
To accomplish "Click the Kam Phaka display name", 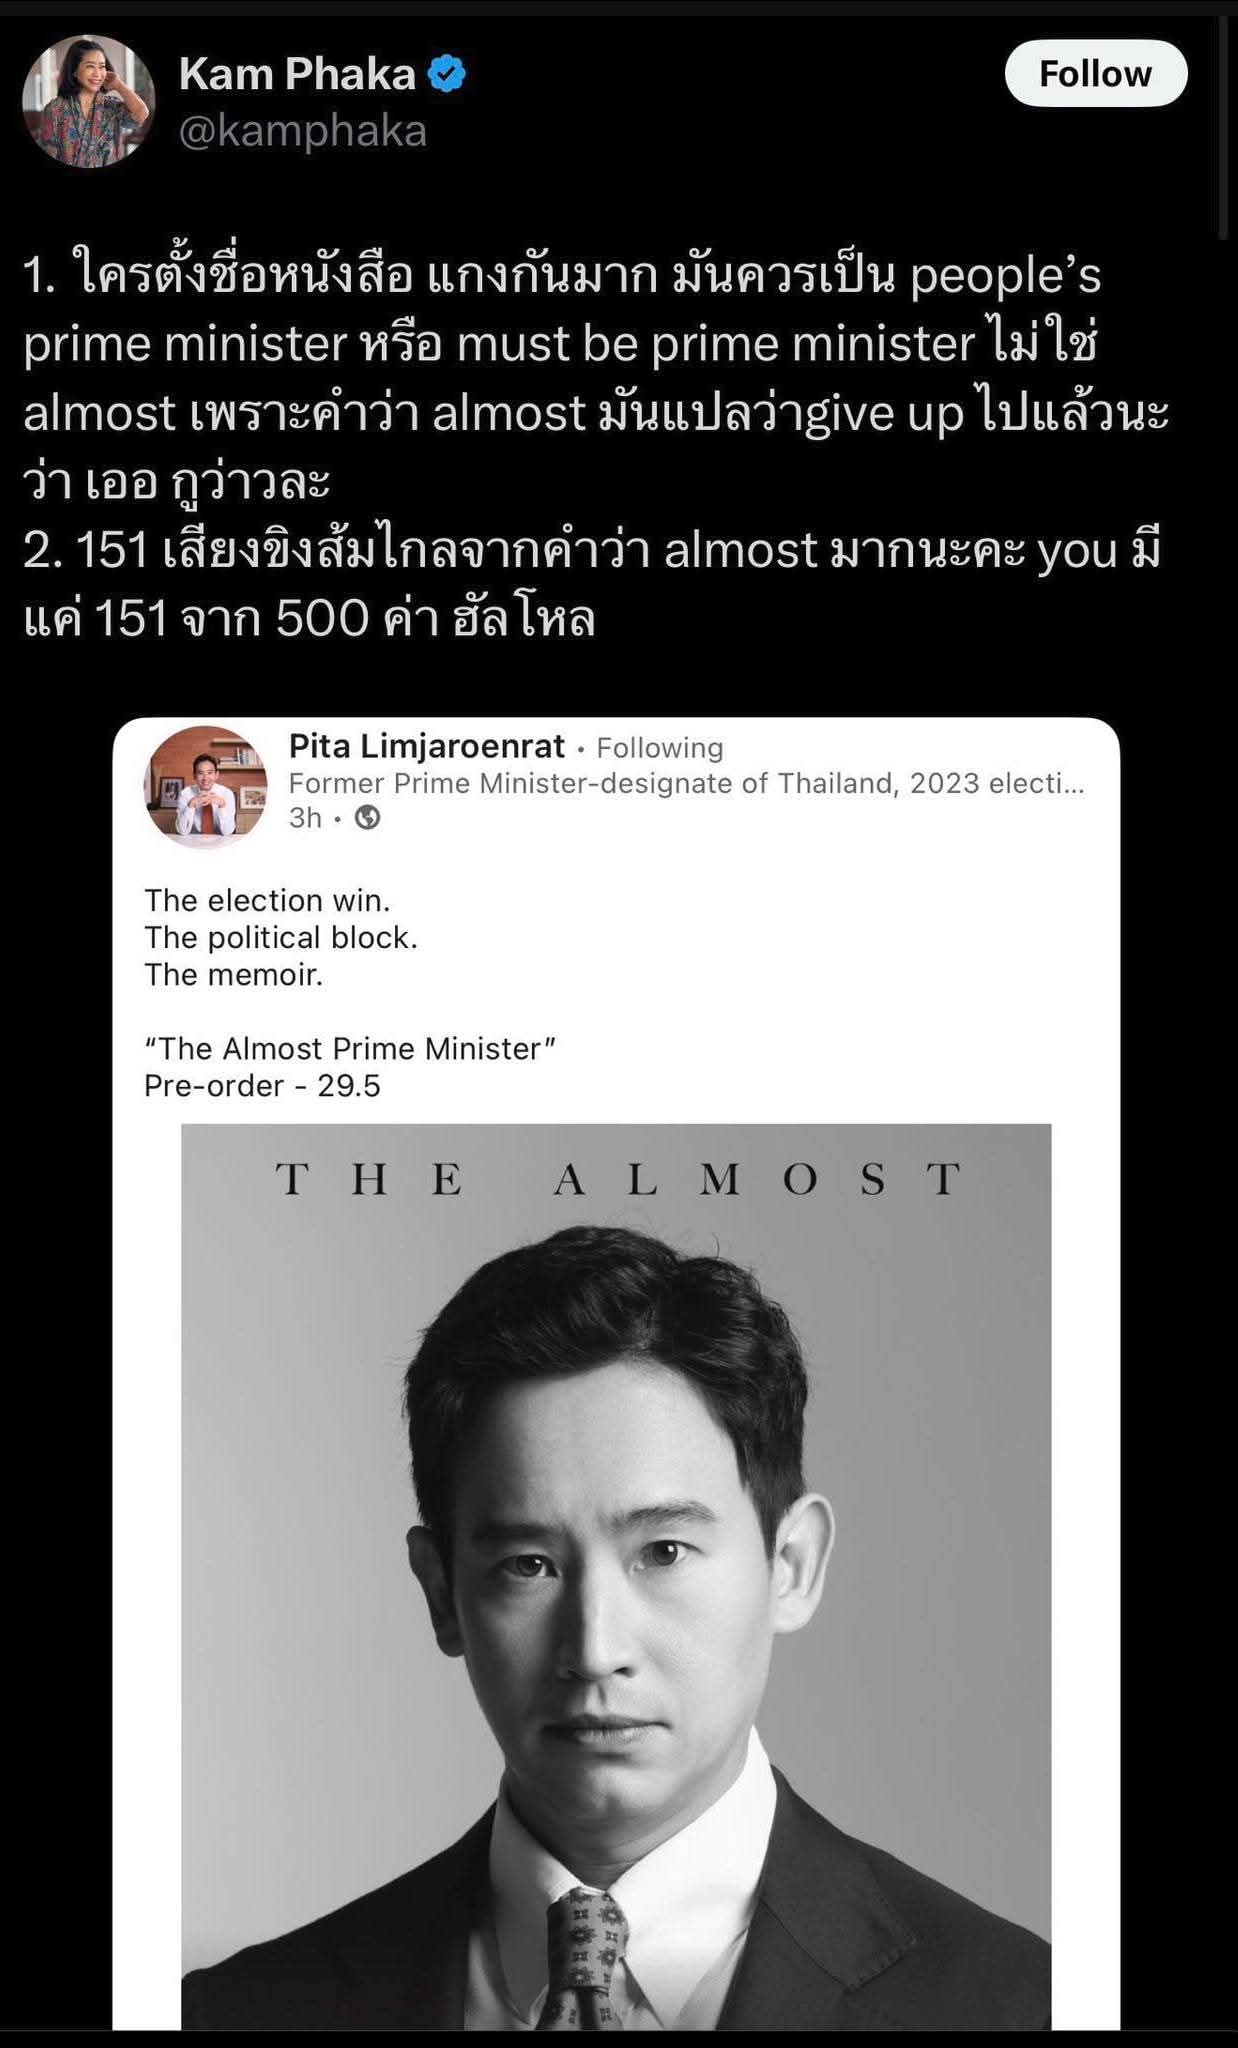I will (x=297, y=74).
